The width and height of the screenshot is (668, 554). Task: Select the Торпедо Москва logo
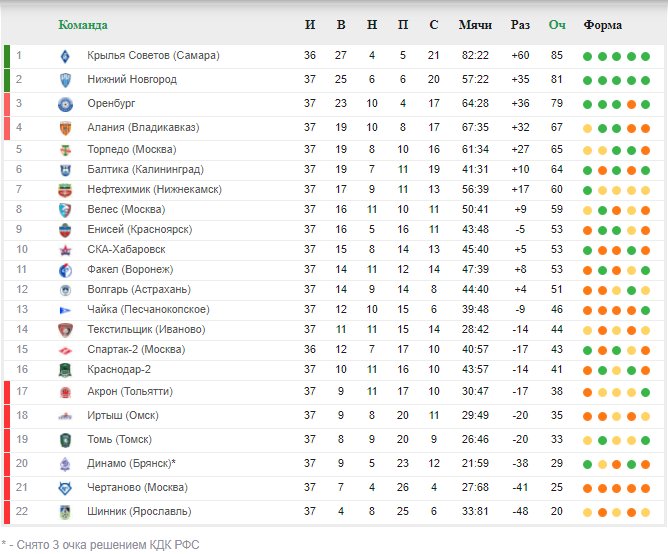[x=65, y=150]
